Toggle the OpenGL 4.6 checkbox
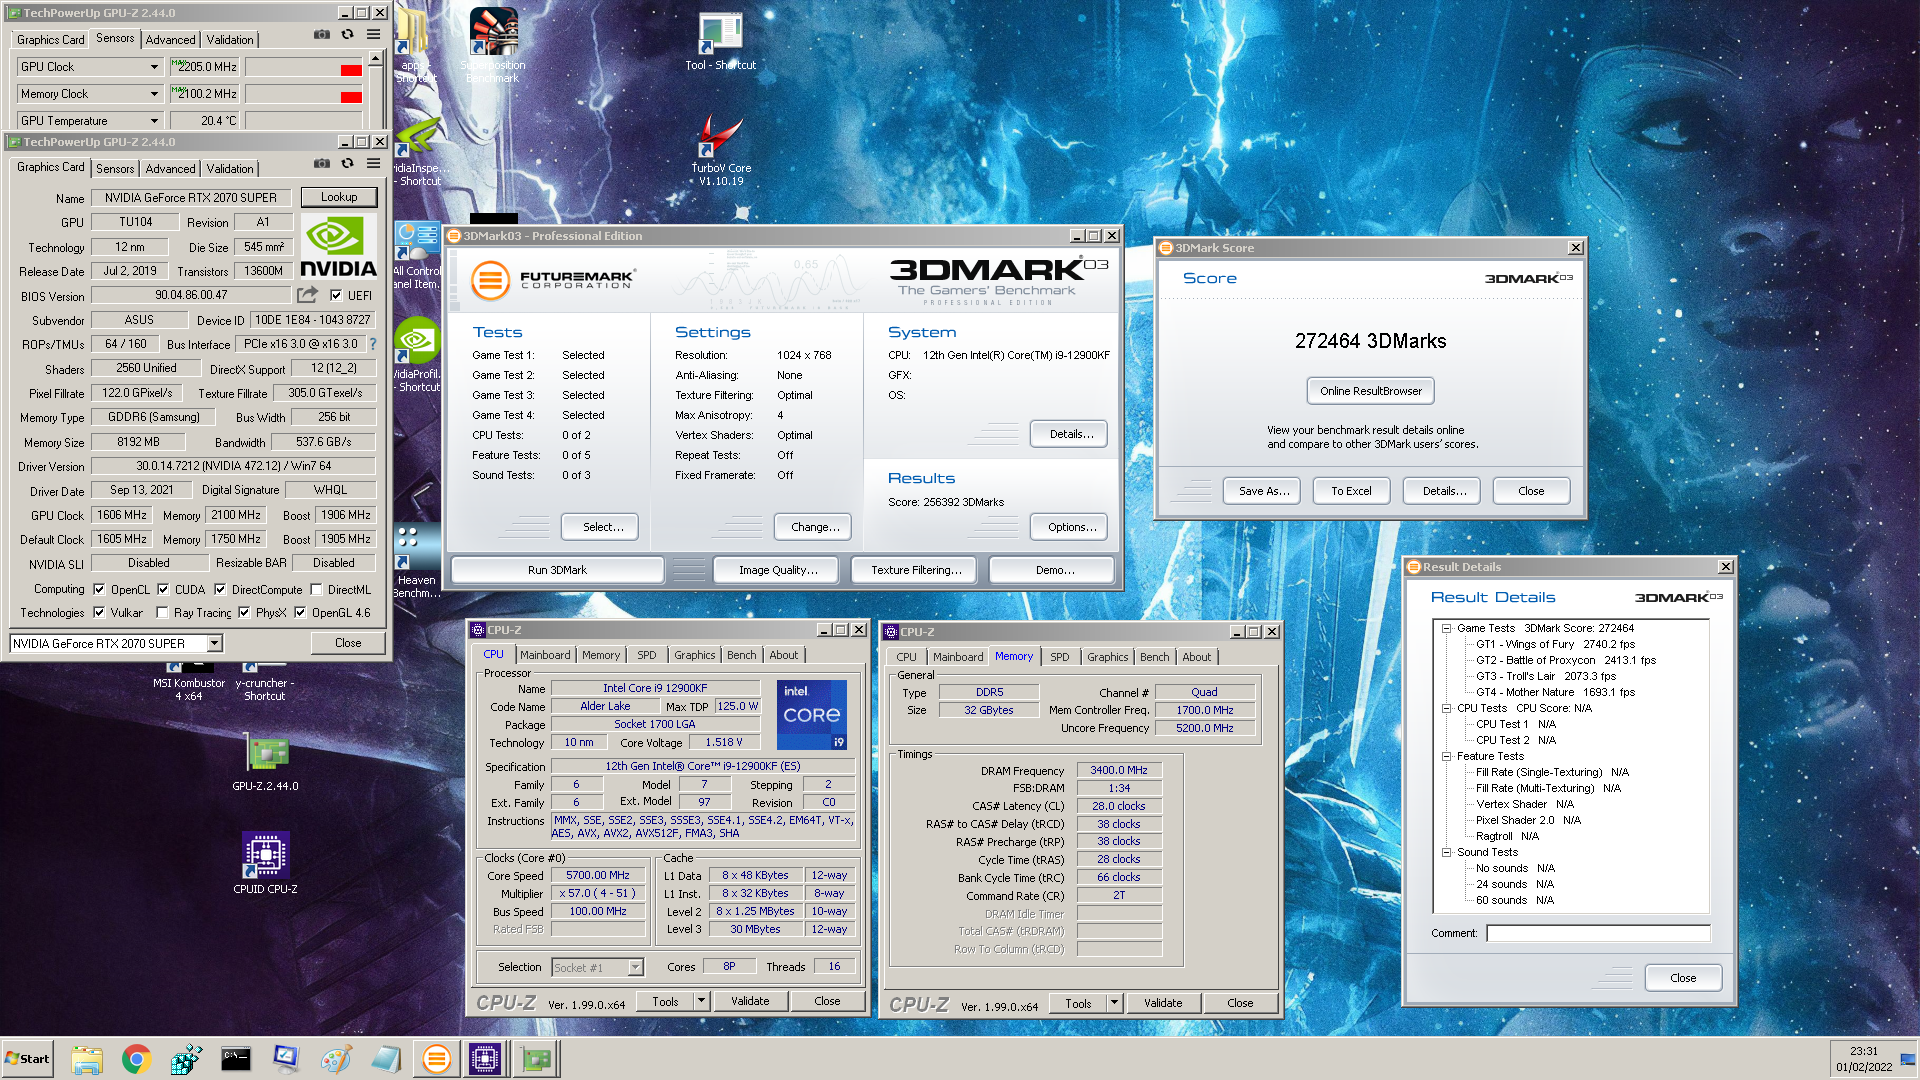1920x1080 pixels. coord(300,612)
